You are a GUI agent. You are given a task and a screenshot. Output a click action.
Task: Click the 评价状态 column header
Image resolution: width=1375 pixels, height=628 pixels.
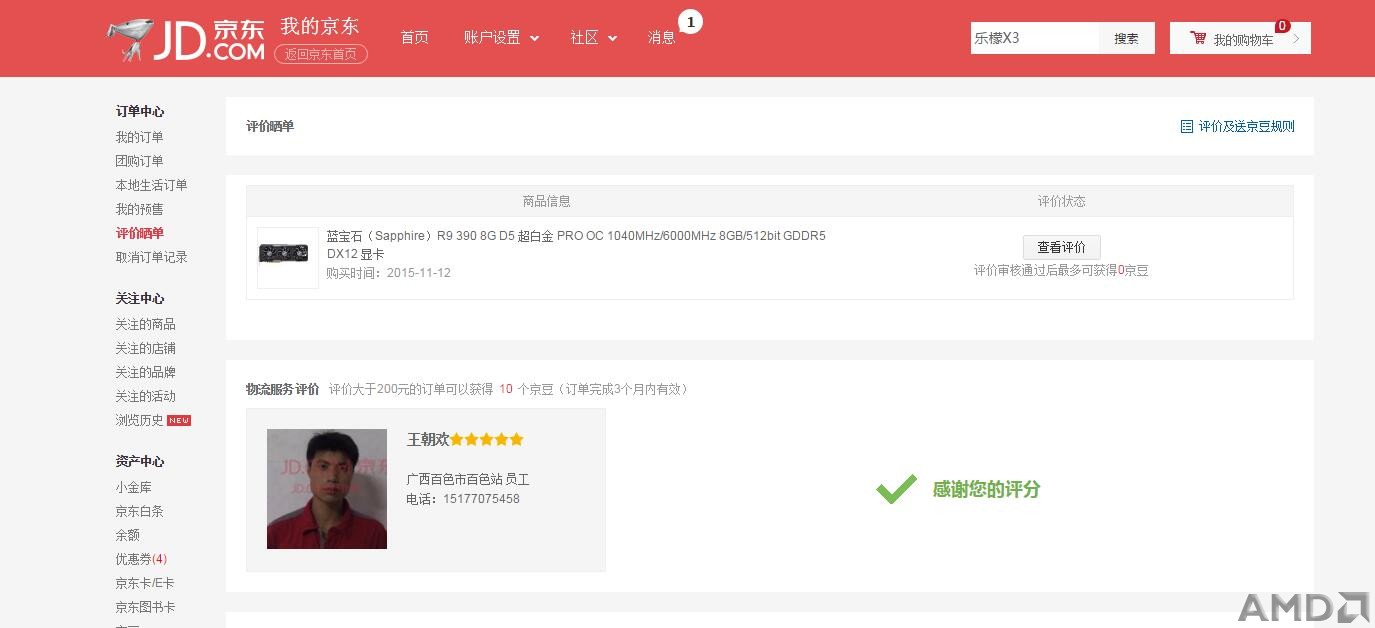pyautogui.click(x=1061, y=201)
